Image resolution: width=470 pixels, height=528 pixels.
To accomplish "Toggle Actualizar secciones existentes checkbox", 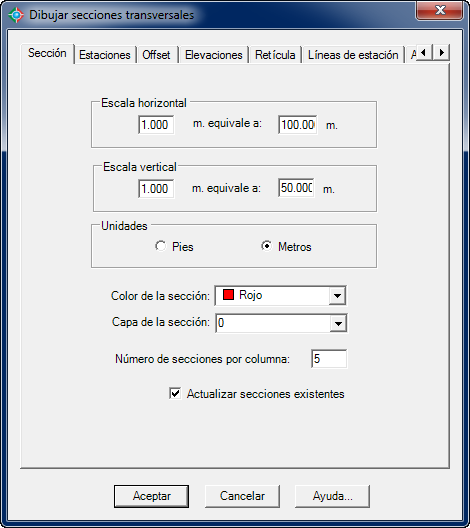I will tap(175, 393).
